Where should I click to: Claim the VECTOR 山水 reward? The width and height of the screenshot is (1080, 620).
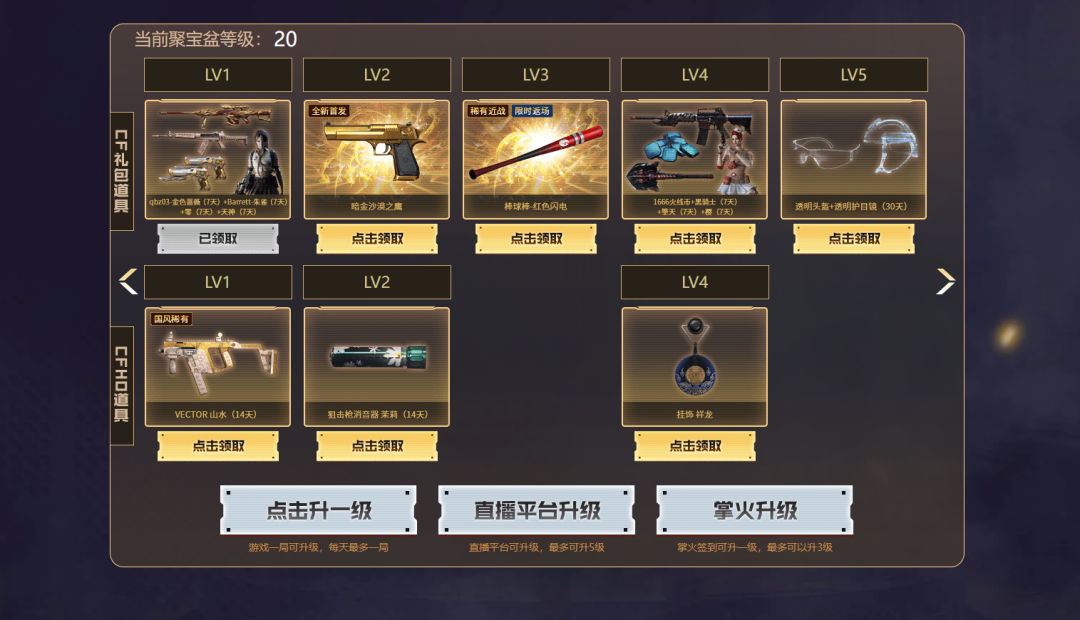218,446
